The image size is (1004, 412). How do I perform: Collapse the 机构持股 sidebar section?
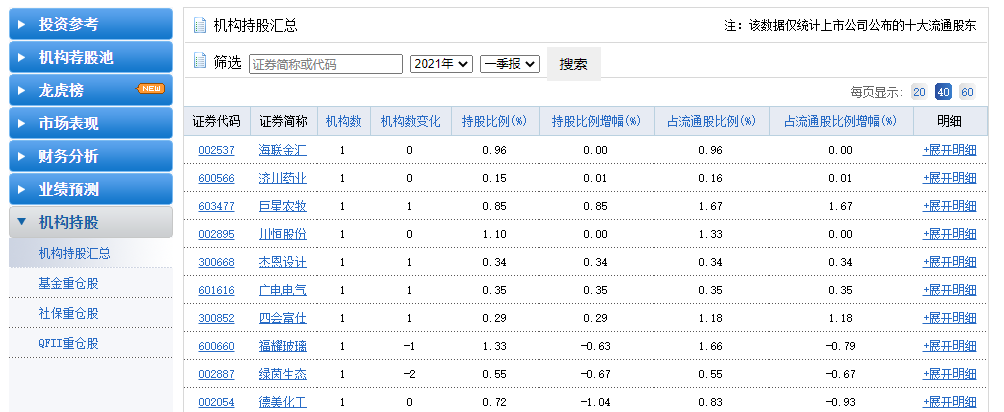[91, 222]
